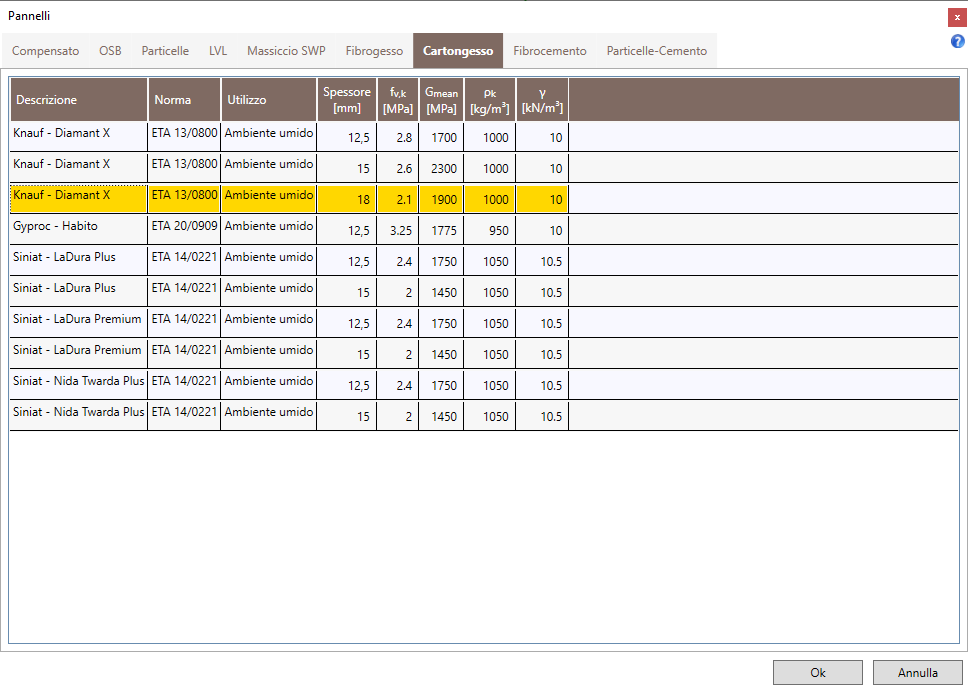The width and height of the screenshot is (968, 692).
Task: Select highlighted Knauf - Diamant X 18 mm row
Action: tap(484, 198)
